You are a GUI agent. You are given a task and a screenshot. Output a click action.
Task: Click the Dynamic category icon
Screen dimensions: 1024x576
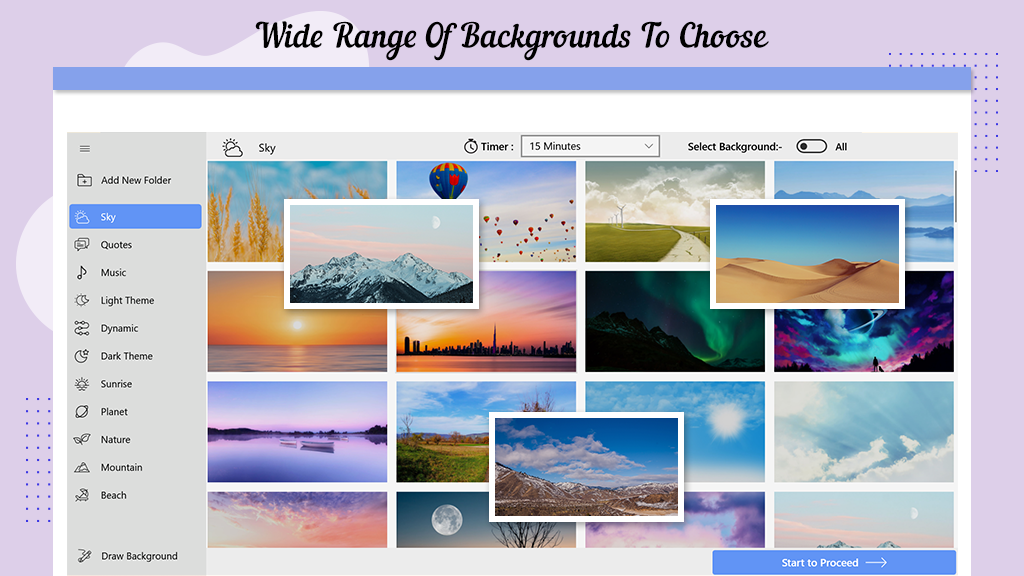pos(82,328)
